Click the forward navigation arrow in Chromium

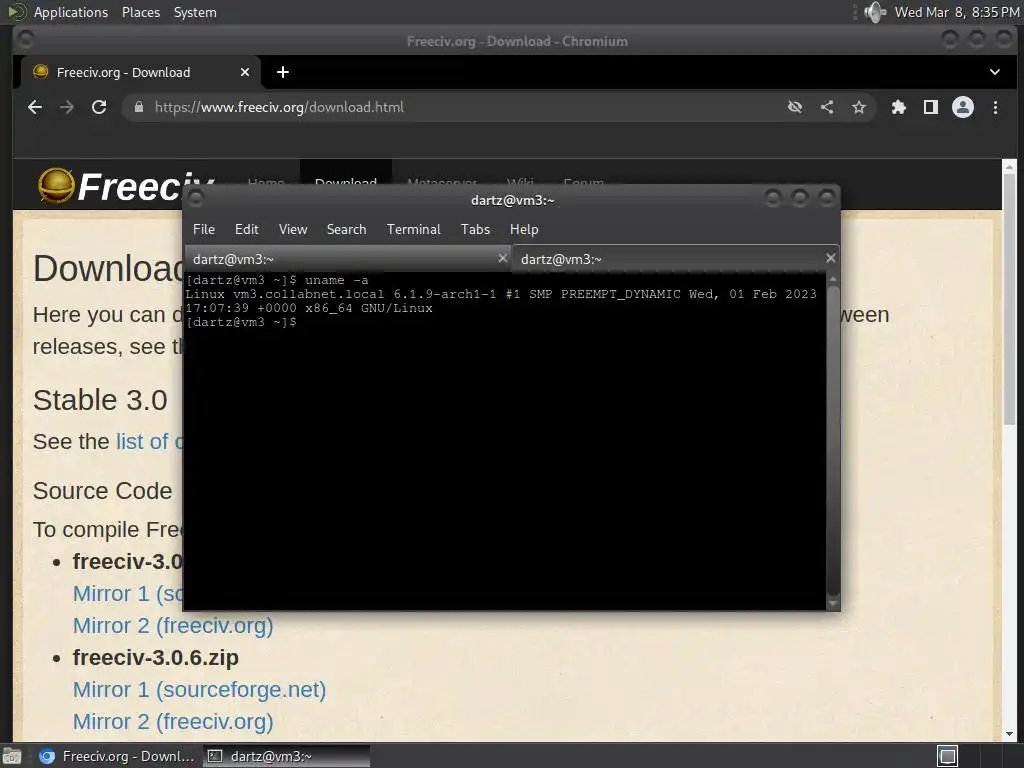(x=67, y=107)
